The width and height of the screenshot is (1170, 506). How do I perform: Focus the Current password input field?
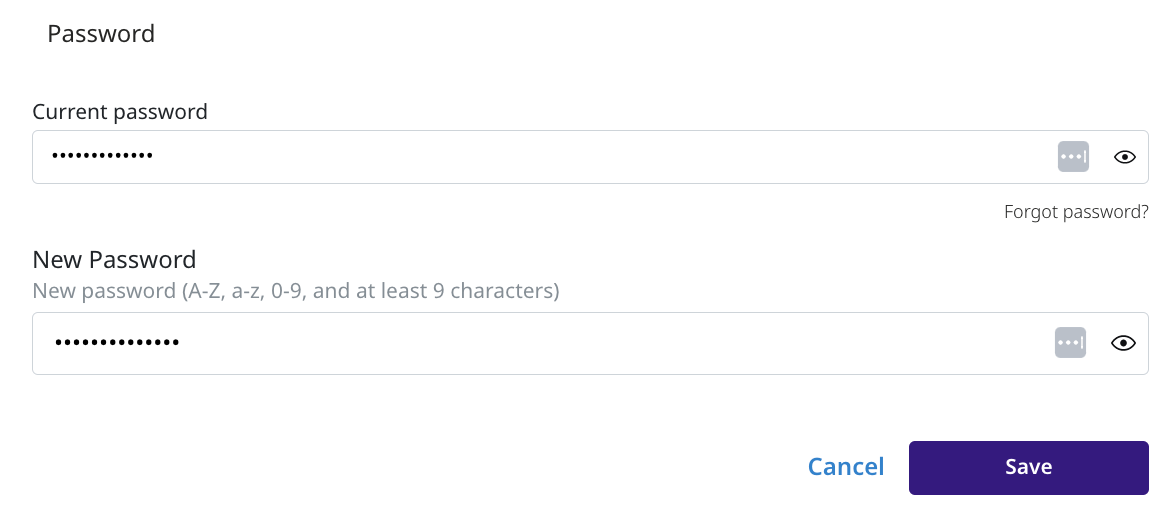click(x=590, y=157)
